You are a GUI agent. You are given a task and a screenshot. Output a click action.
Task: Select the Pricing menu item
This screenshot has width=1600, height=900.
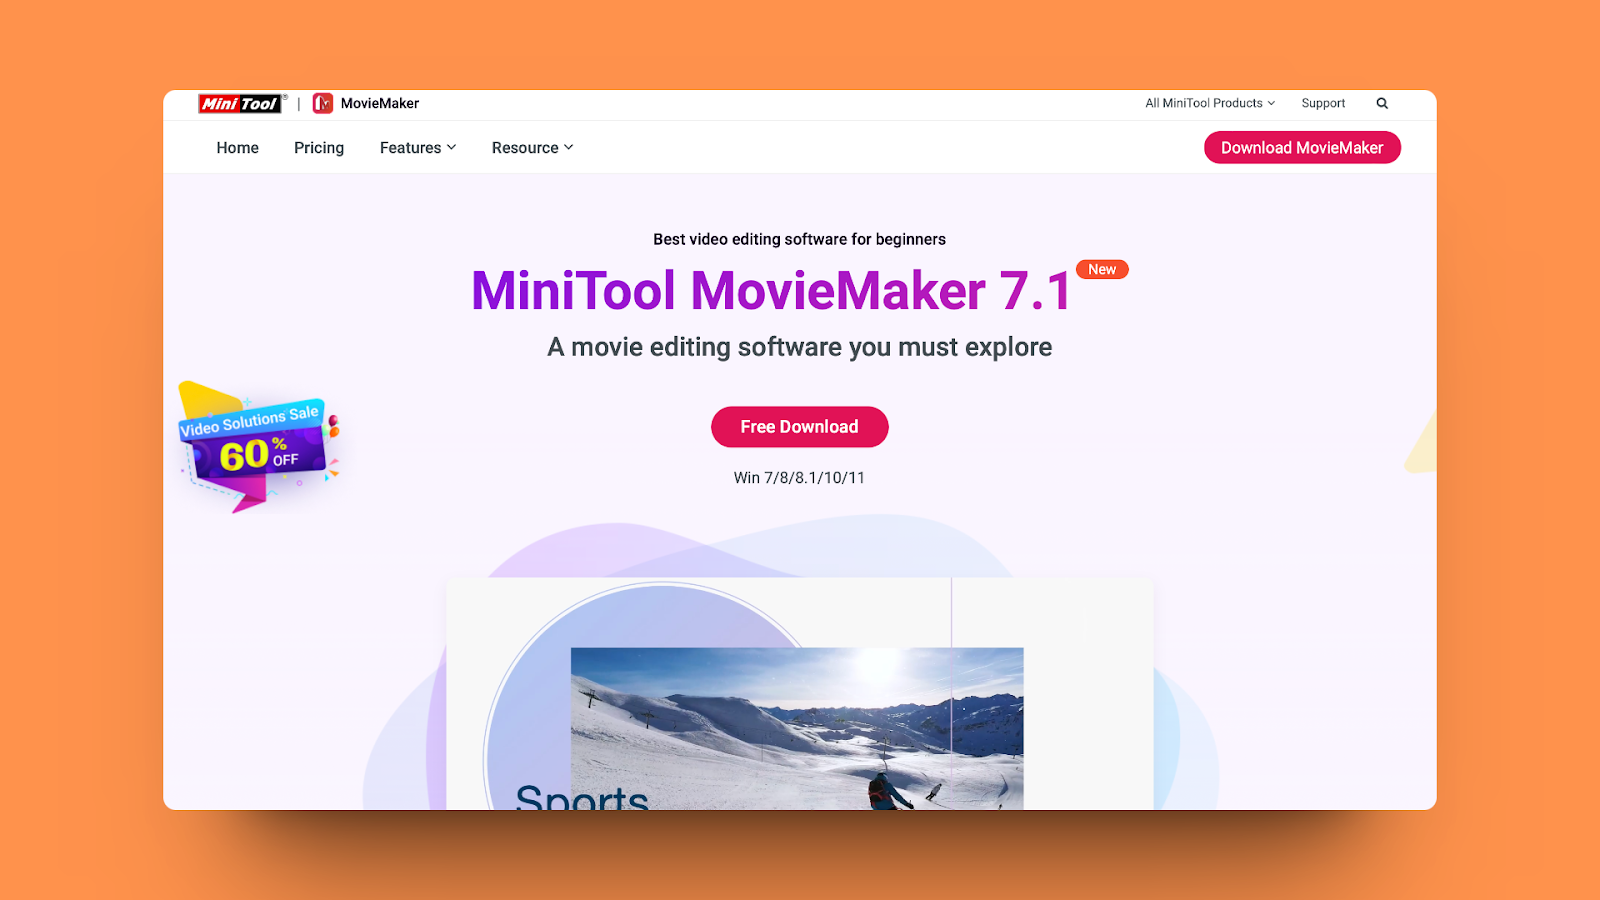click(x=318, y=147)
